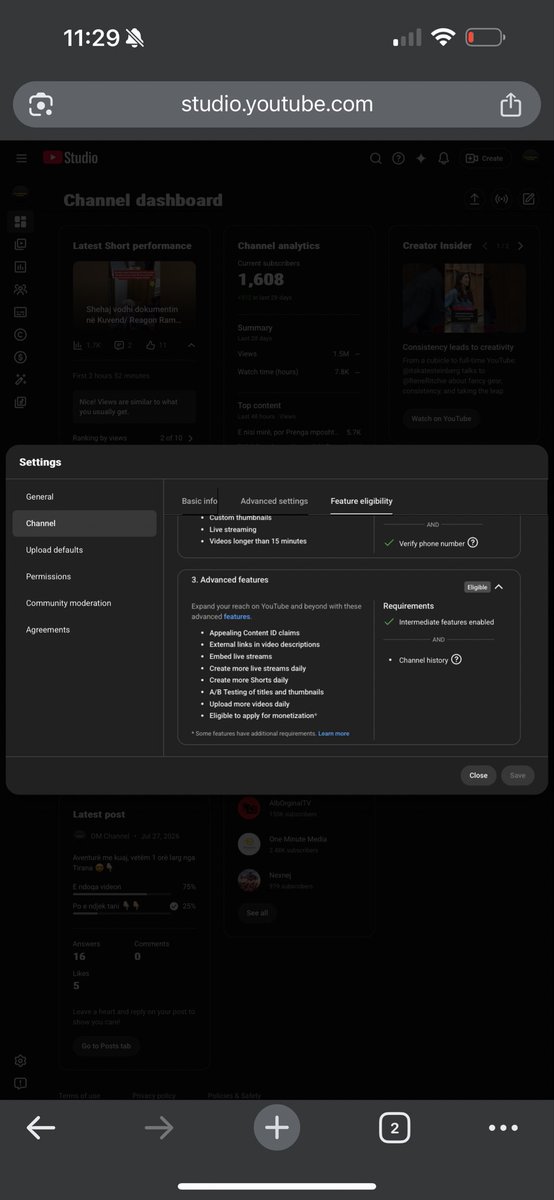Image resolution: width=554 pixels, height=1200 pixels.
Task: Open the Studio hamburger menu
Action: tap(21, 158)
